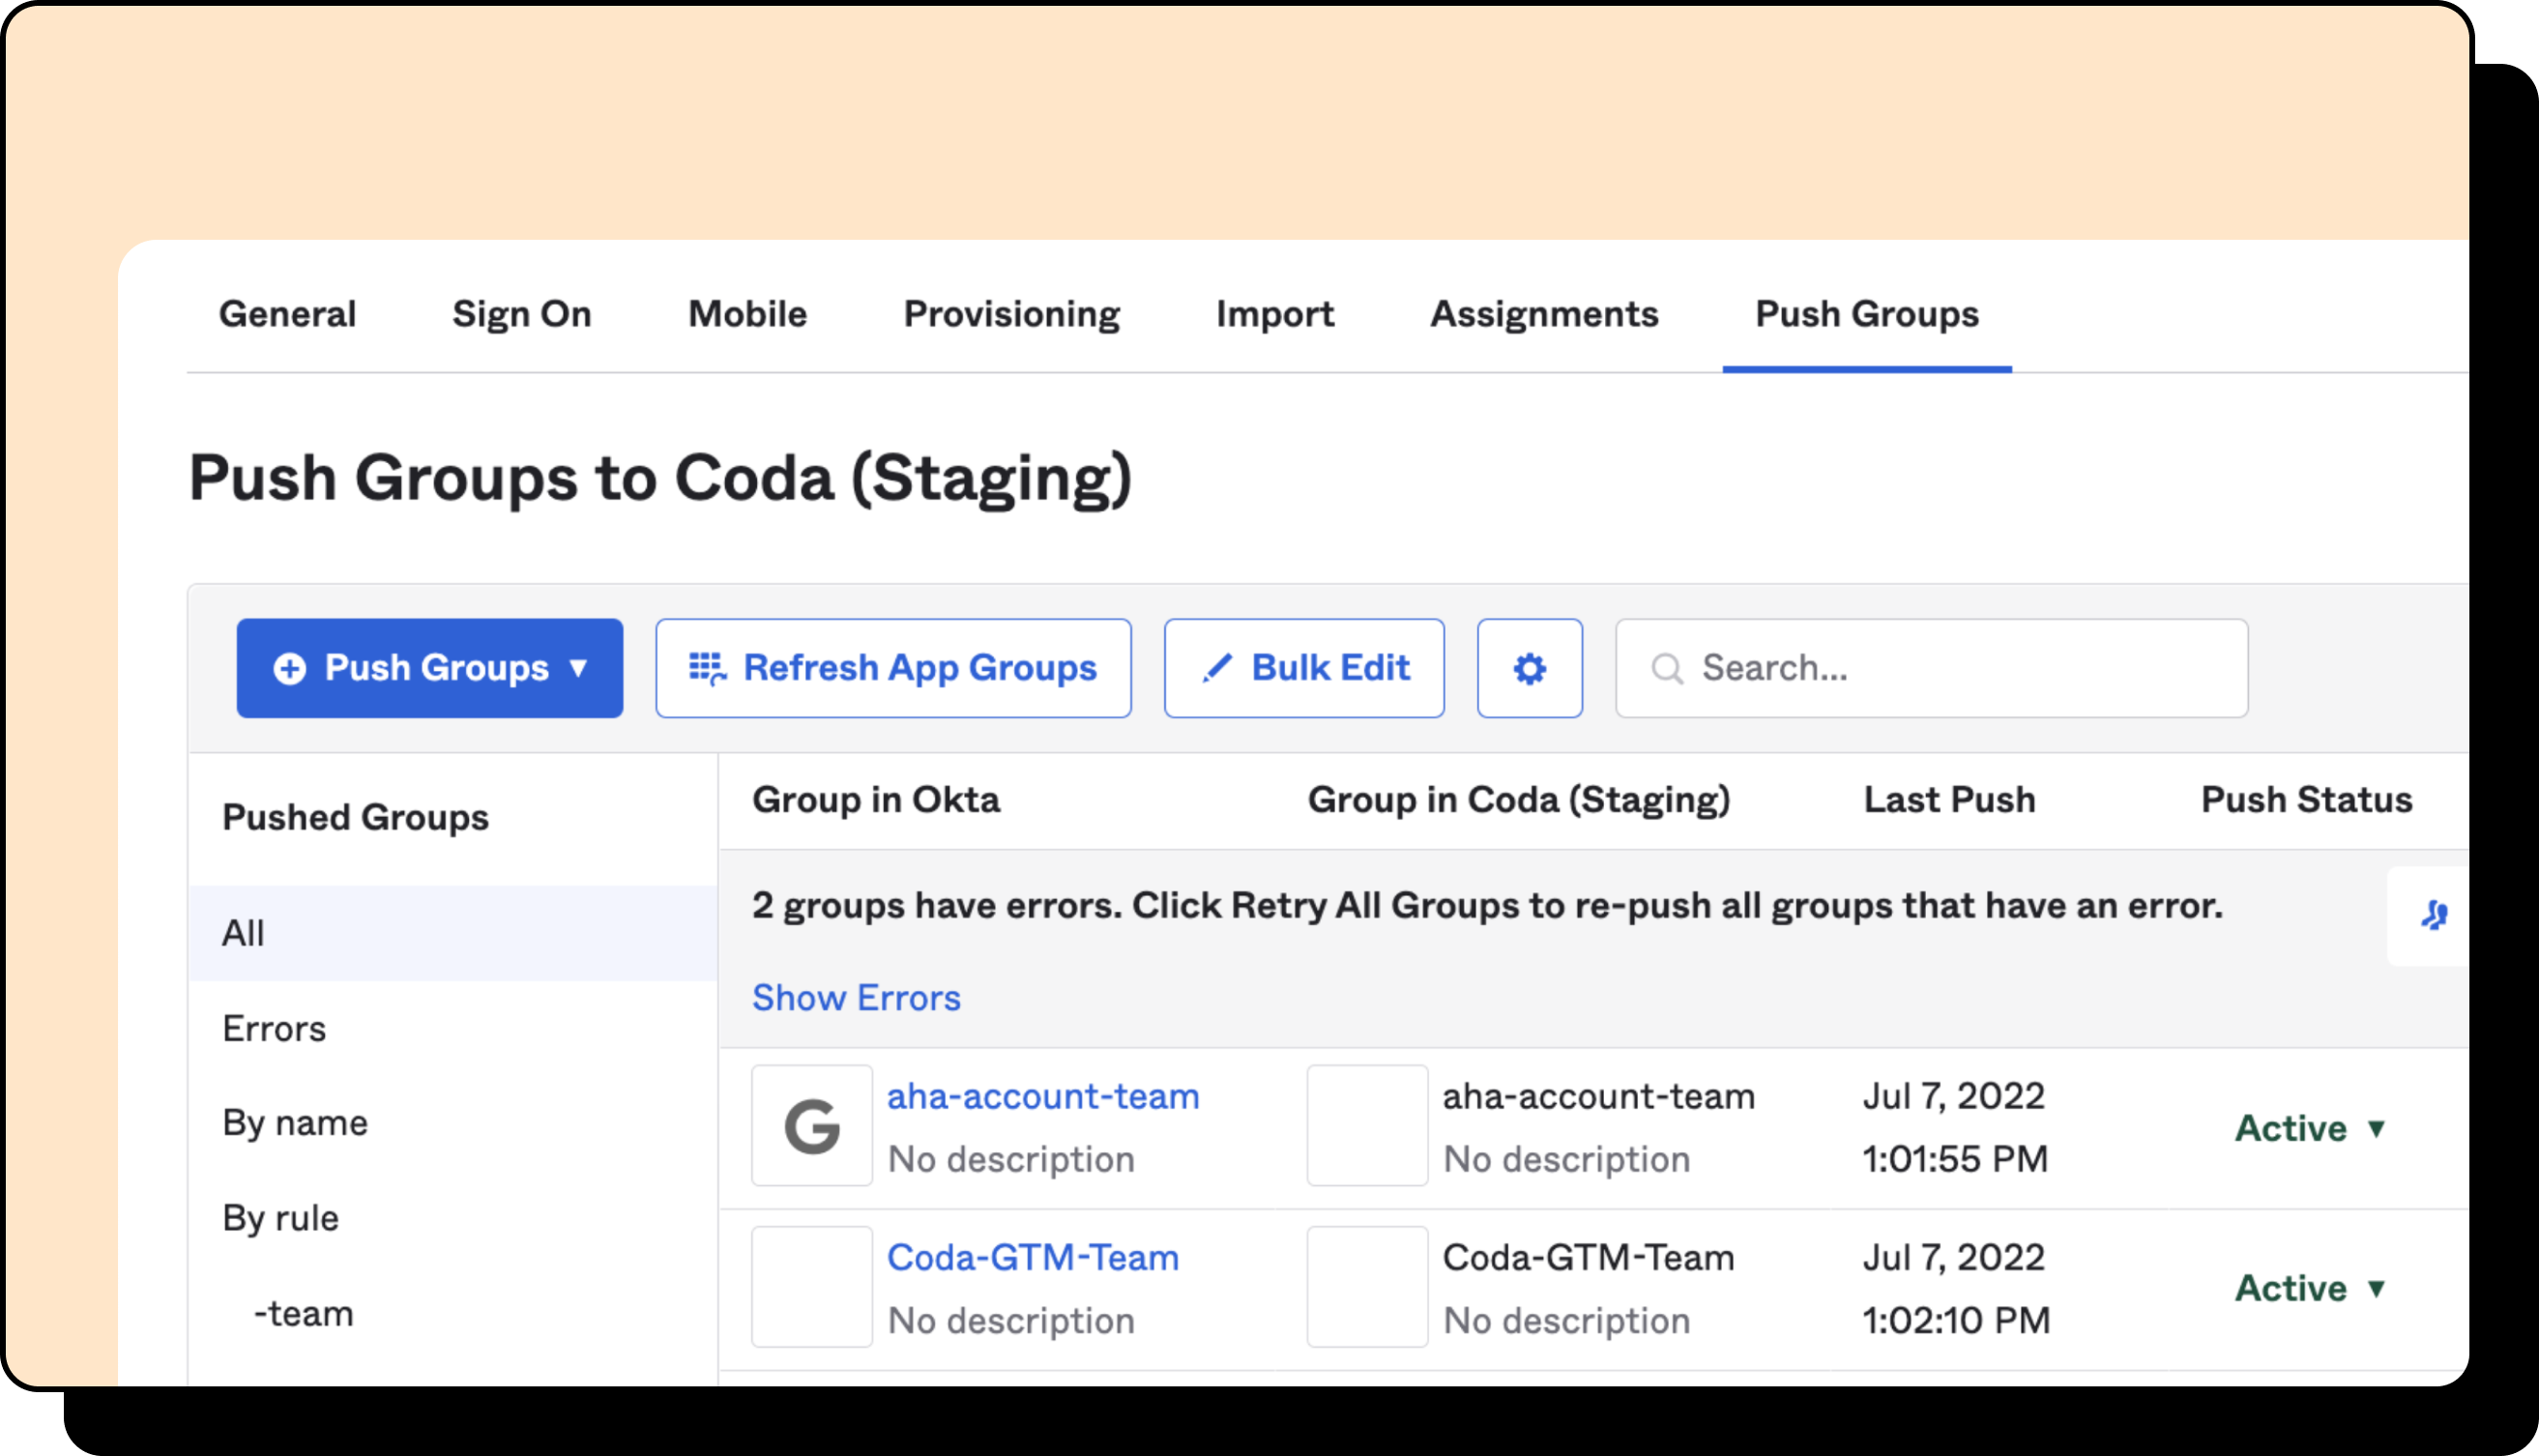Viewport: 2539px width, 1456px height.
Task: Click Refresh App Groups button
Action: [893, 668]
